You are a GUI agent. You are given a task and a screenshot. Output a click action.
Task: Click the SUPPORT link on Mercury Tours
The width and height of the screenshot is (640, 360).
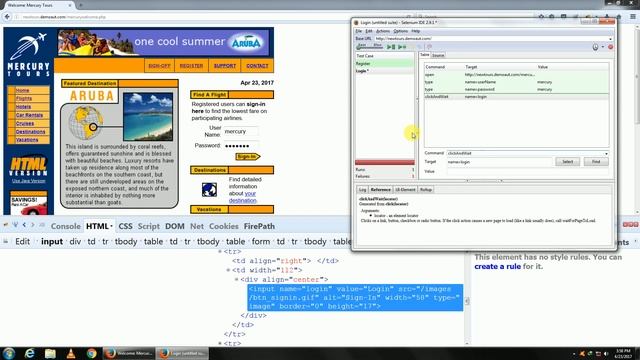click(225, 66)
